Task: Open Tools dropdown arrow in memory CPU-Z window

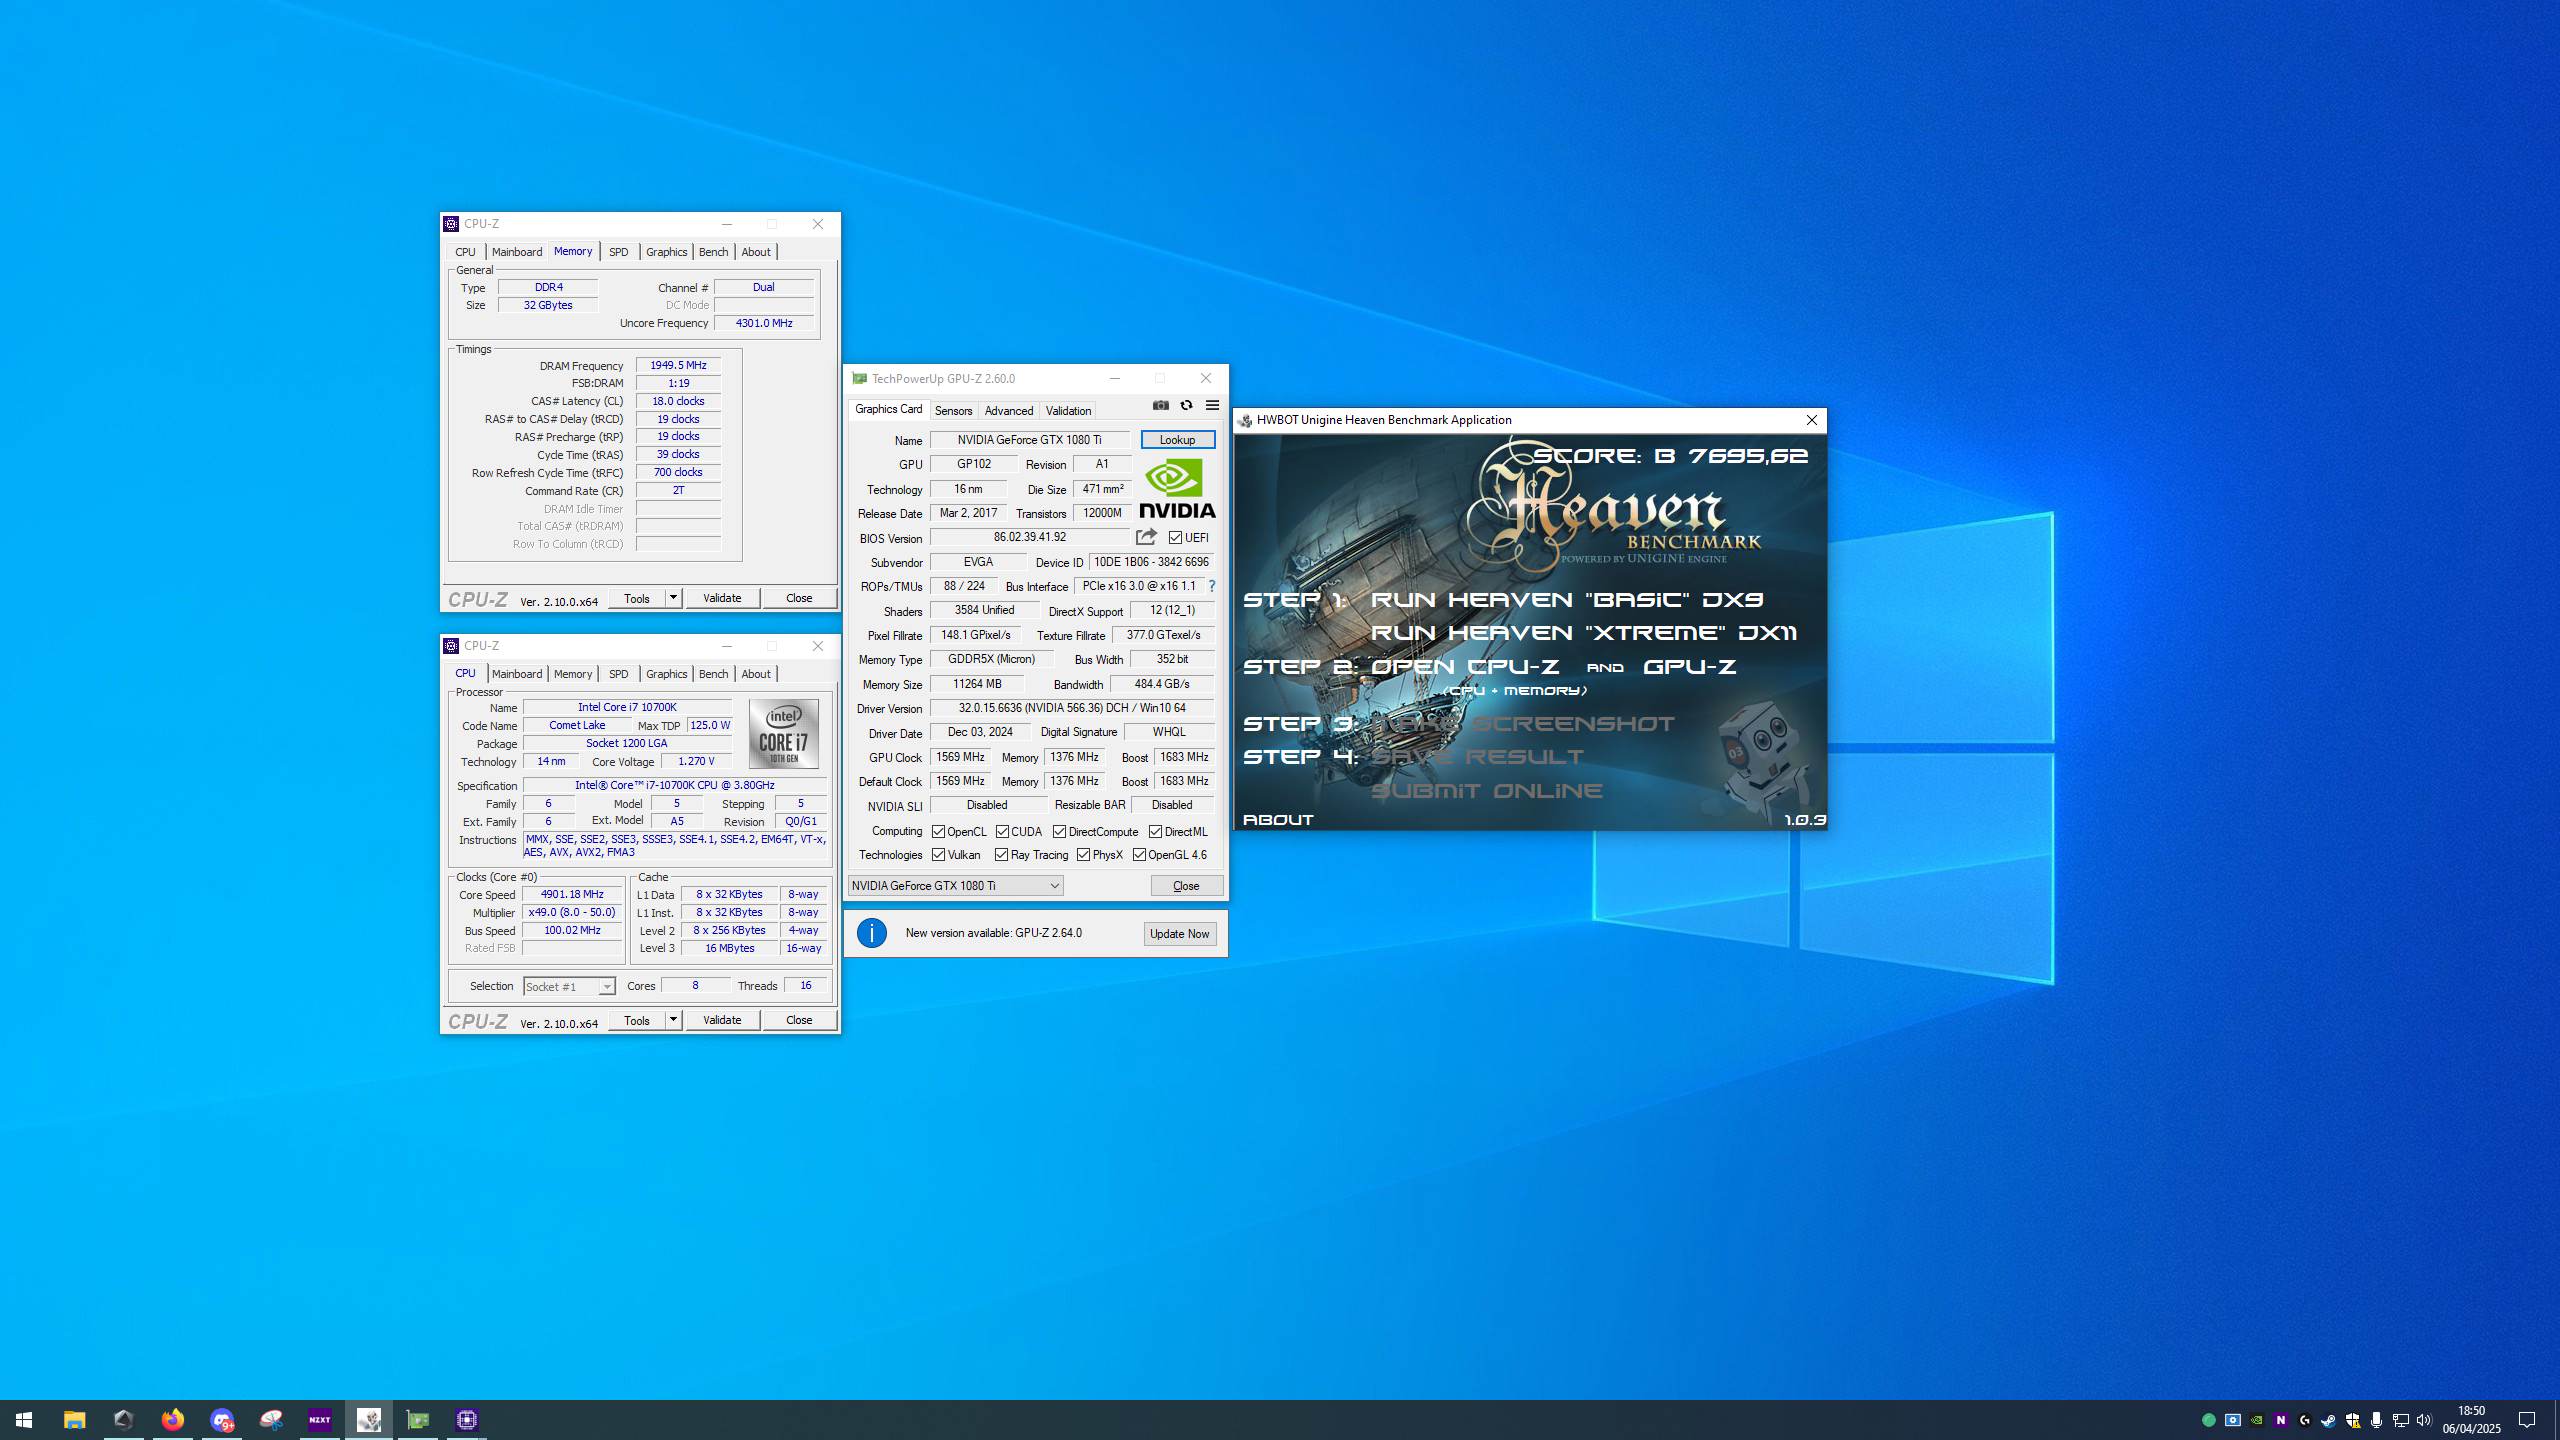Action: coord(673,598)
